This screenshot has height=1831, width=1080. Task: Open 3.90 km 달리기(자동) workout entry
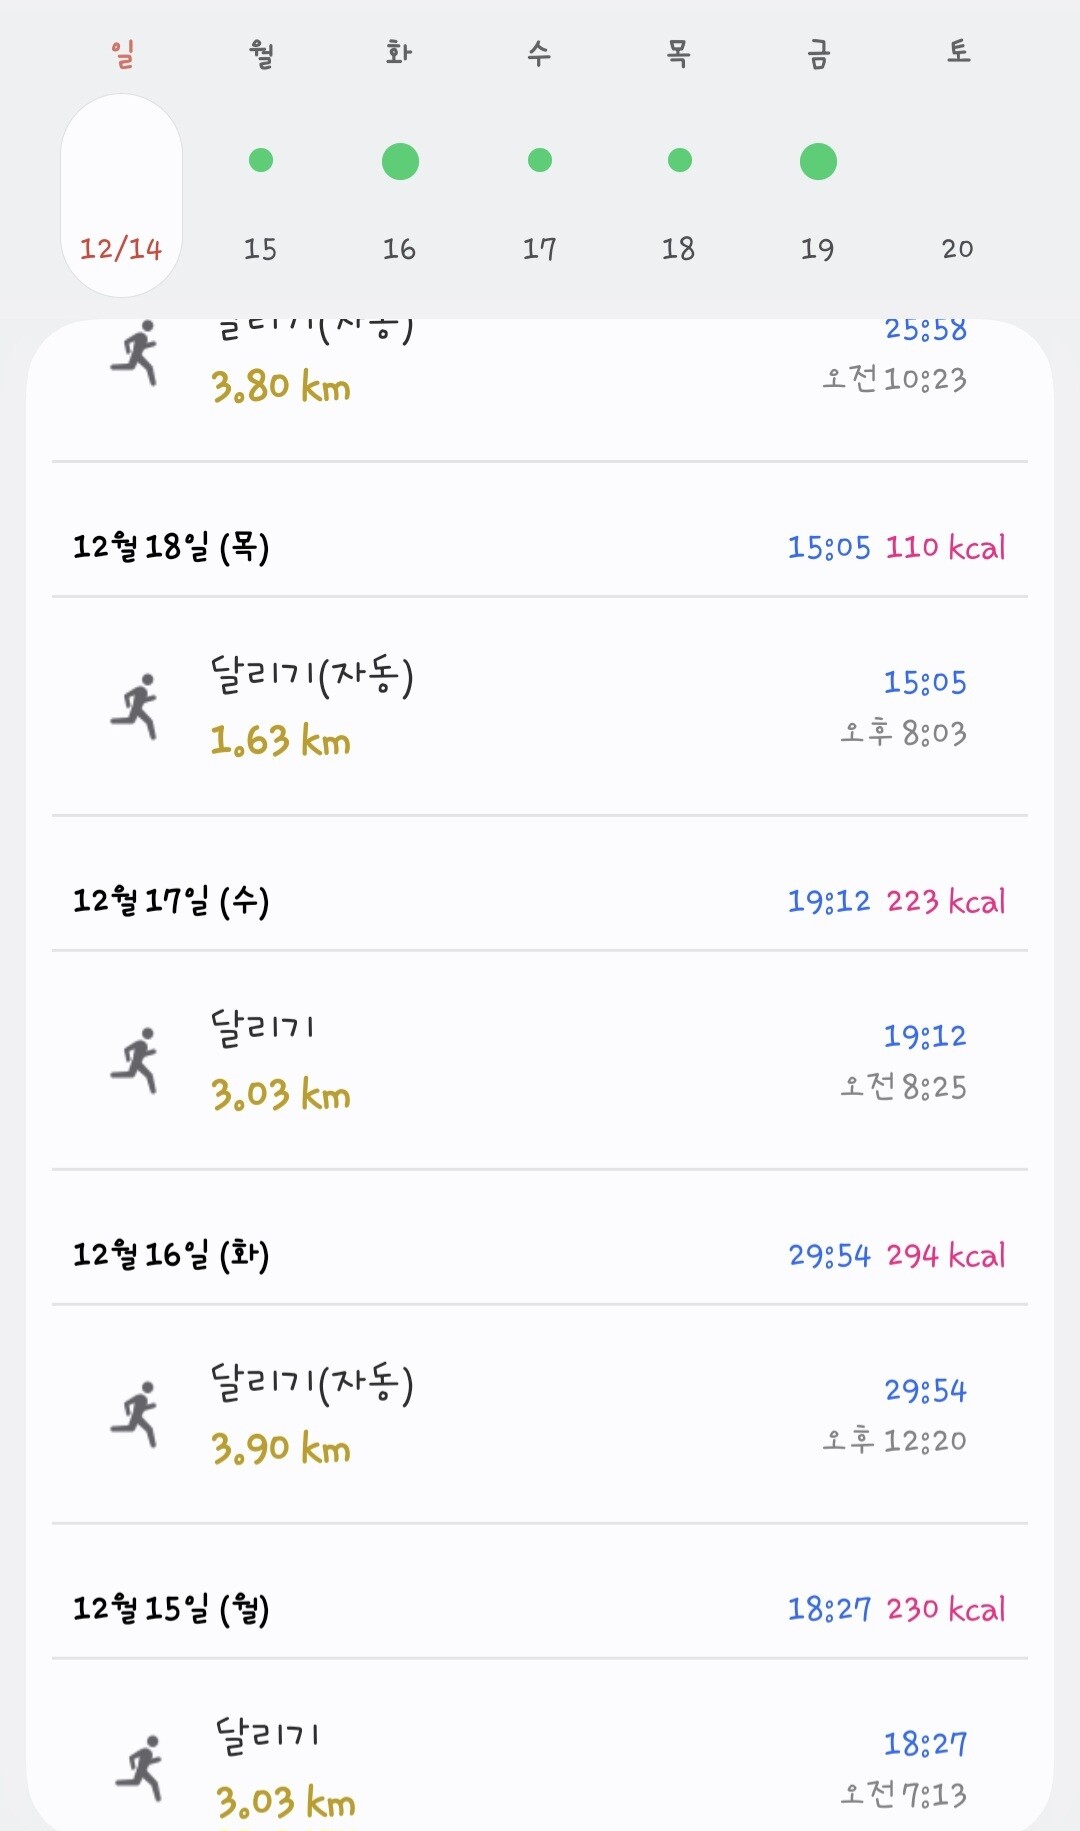(540, 1415)
